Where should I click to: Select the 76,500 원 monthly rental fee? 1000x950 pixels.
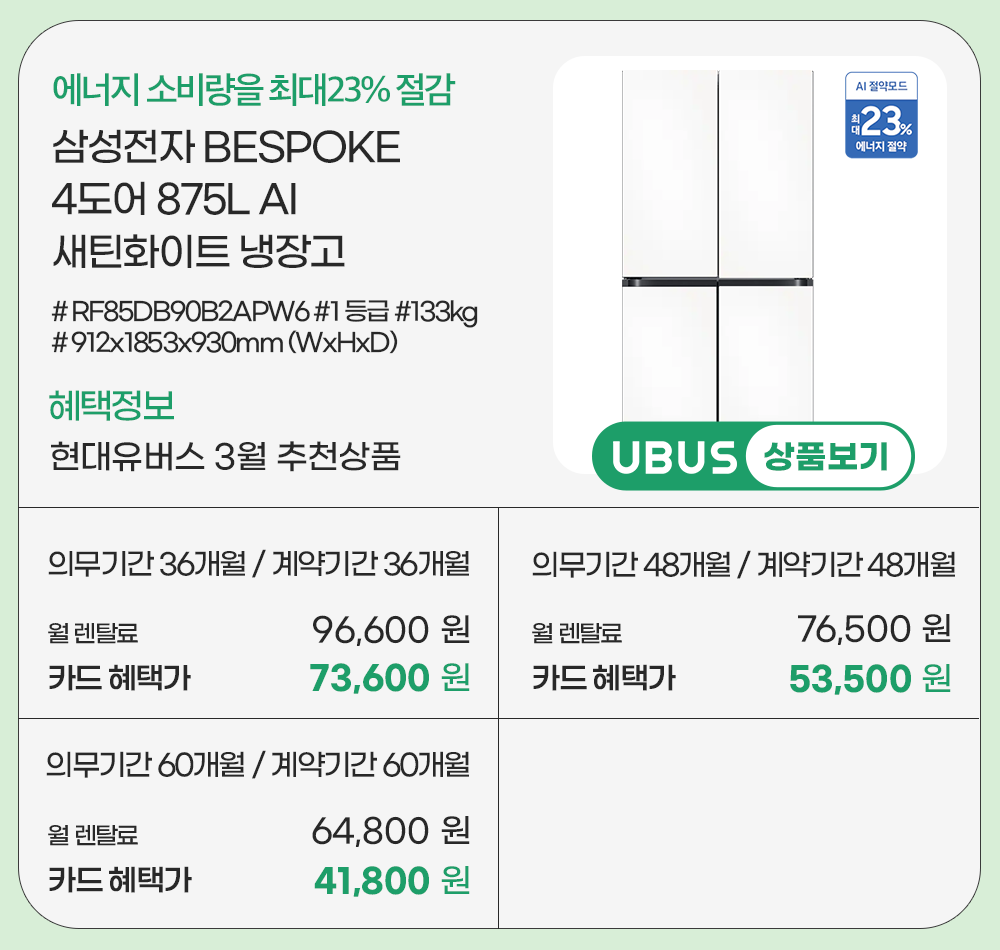[x=873, y=629]
